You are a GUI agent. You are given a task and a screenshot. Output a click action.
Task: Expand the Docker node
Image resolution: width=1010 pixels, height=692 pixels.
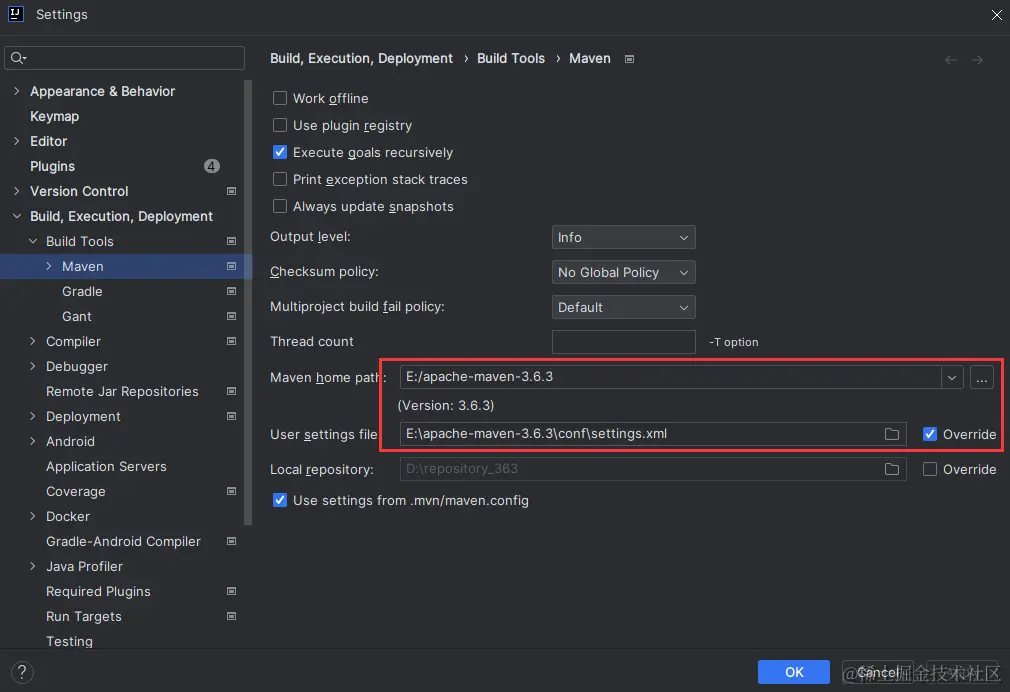tap(33, 516)
